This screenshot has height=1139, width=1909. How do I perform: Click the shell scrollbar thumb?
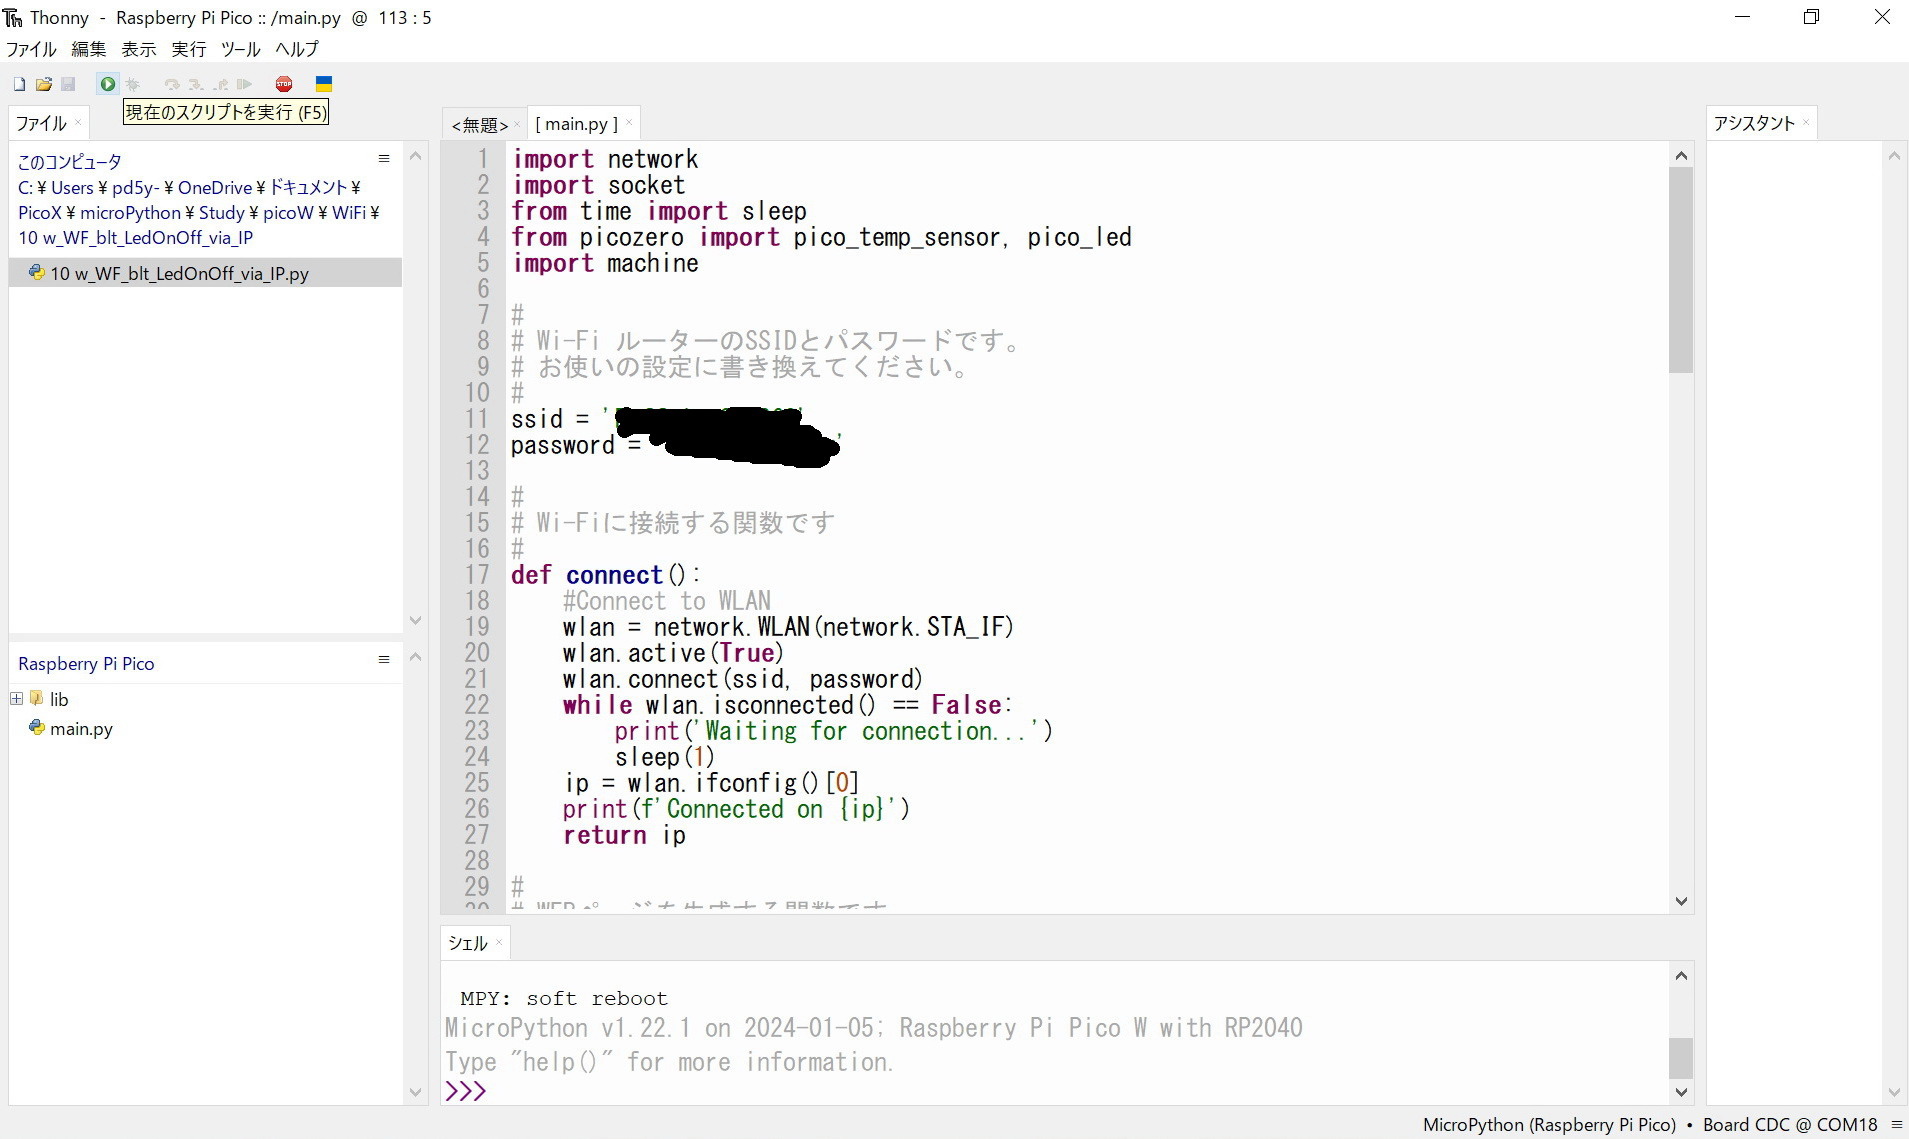(1681, 1058)
